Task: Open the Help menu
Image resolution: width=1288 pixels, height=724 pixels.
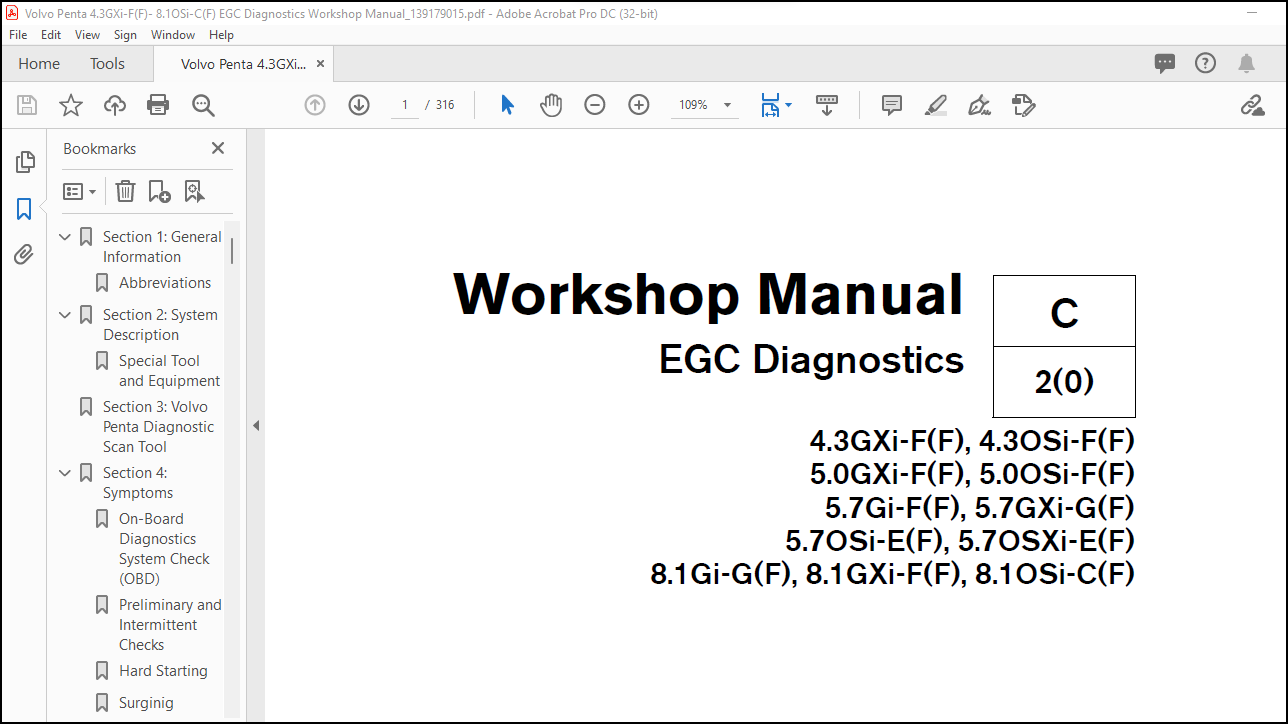Action: [221, 34]
